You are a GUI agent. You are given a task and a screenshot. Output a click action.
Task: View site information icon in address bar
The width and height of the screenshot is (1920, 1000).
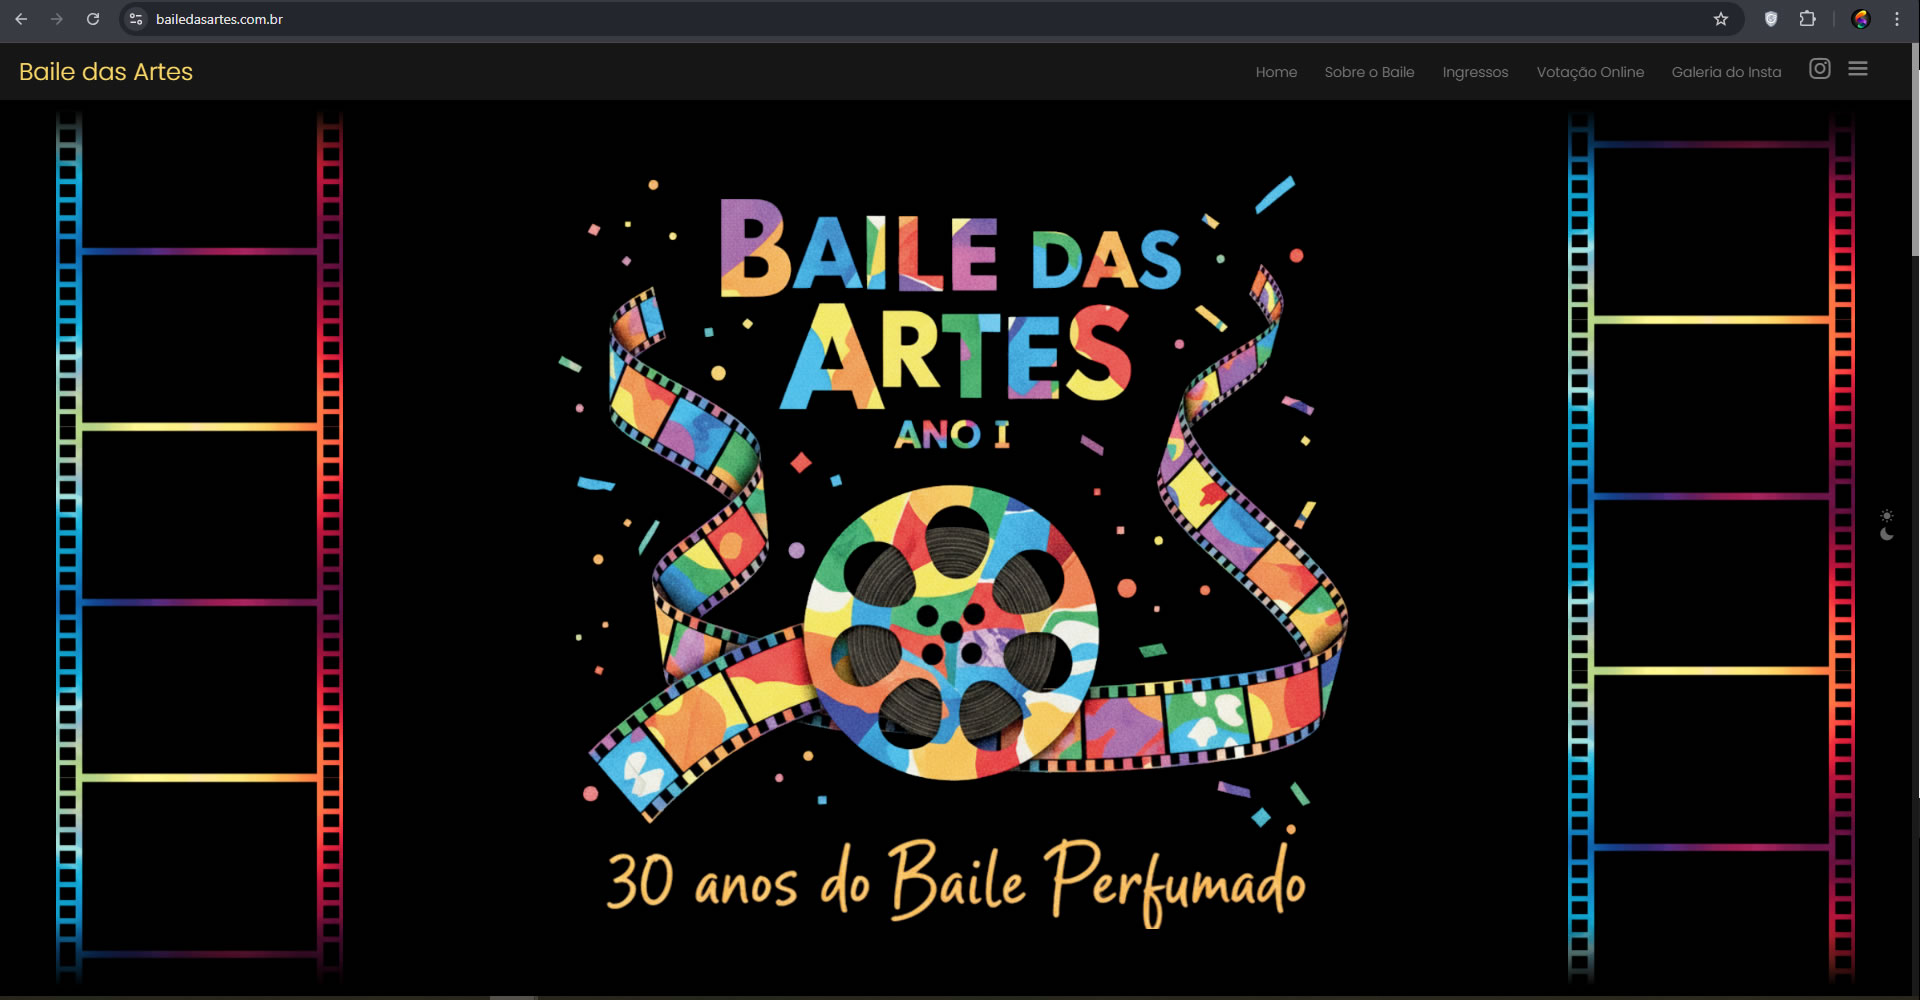[x=137, y=19]
